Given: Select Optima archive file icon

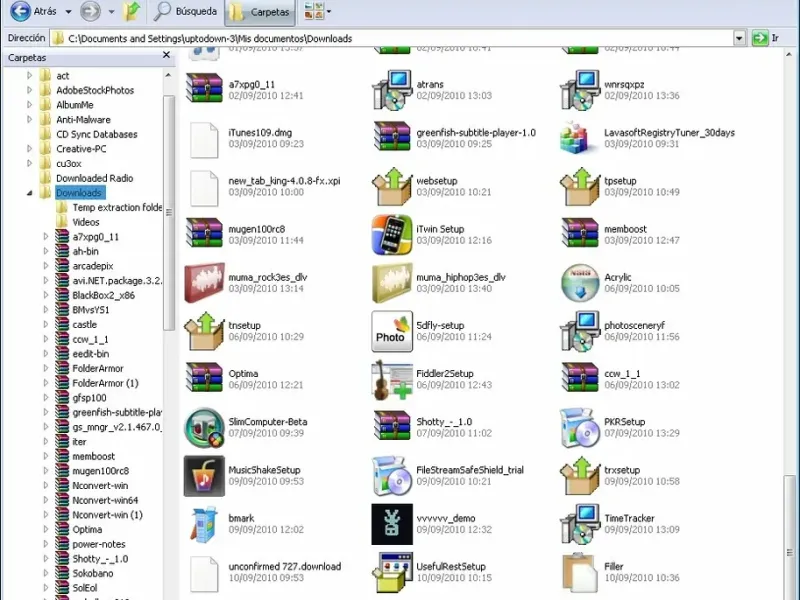Looking at the screenshot, I should (204, 378).
